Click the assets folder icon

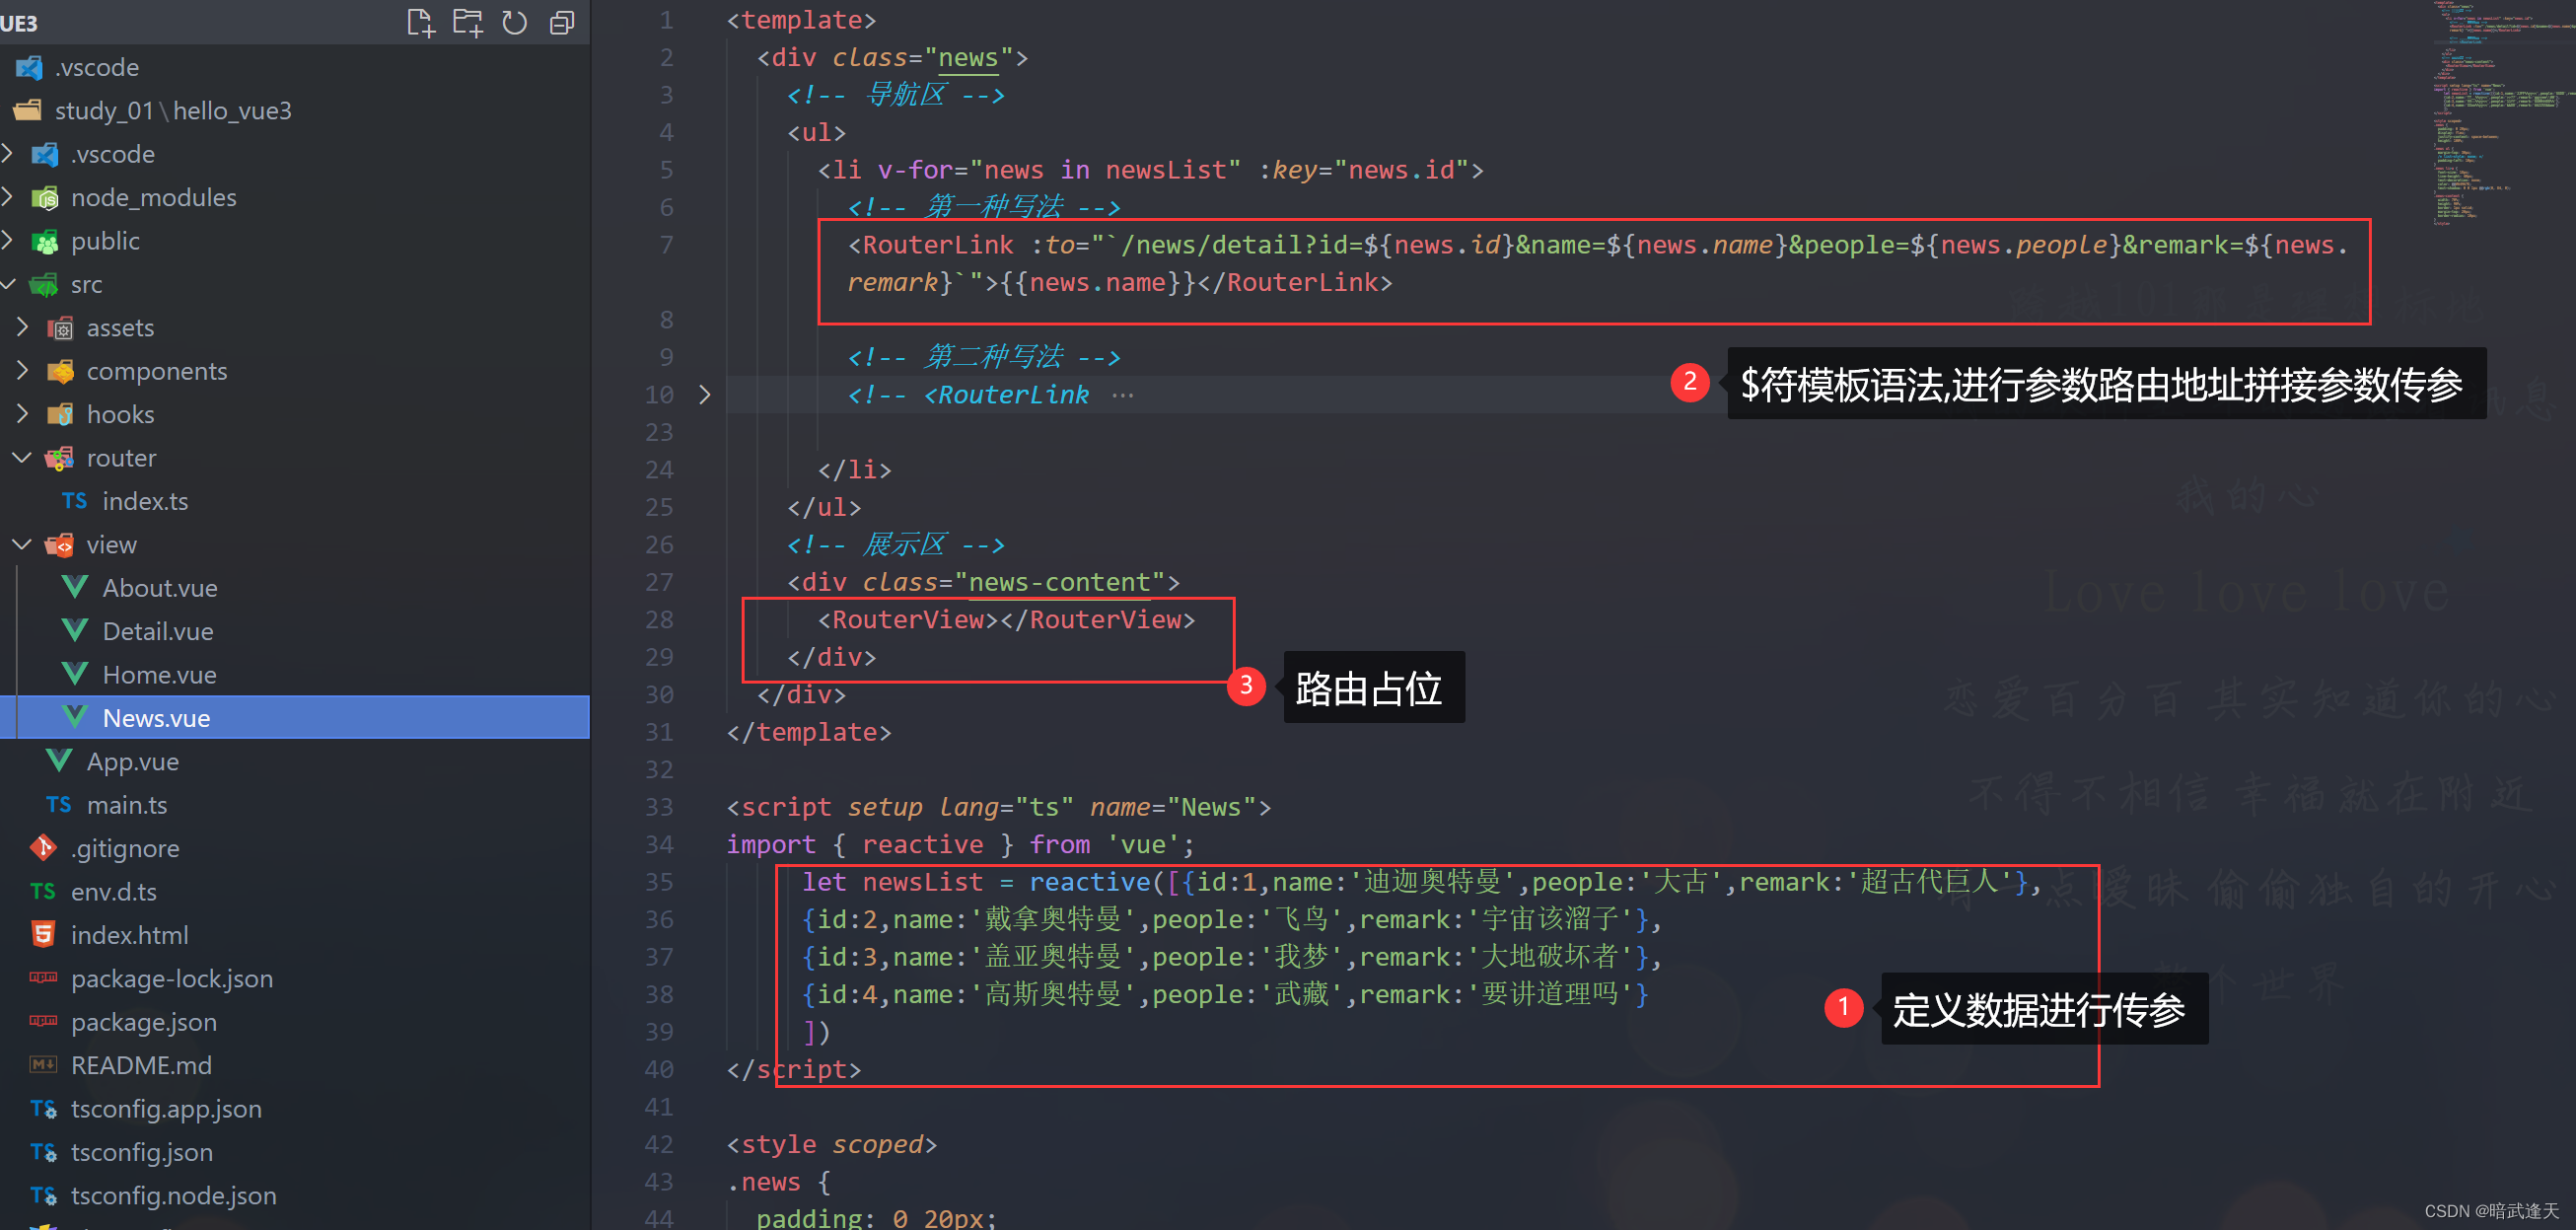pyautogui.click(x=60, y=327)
